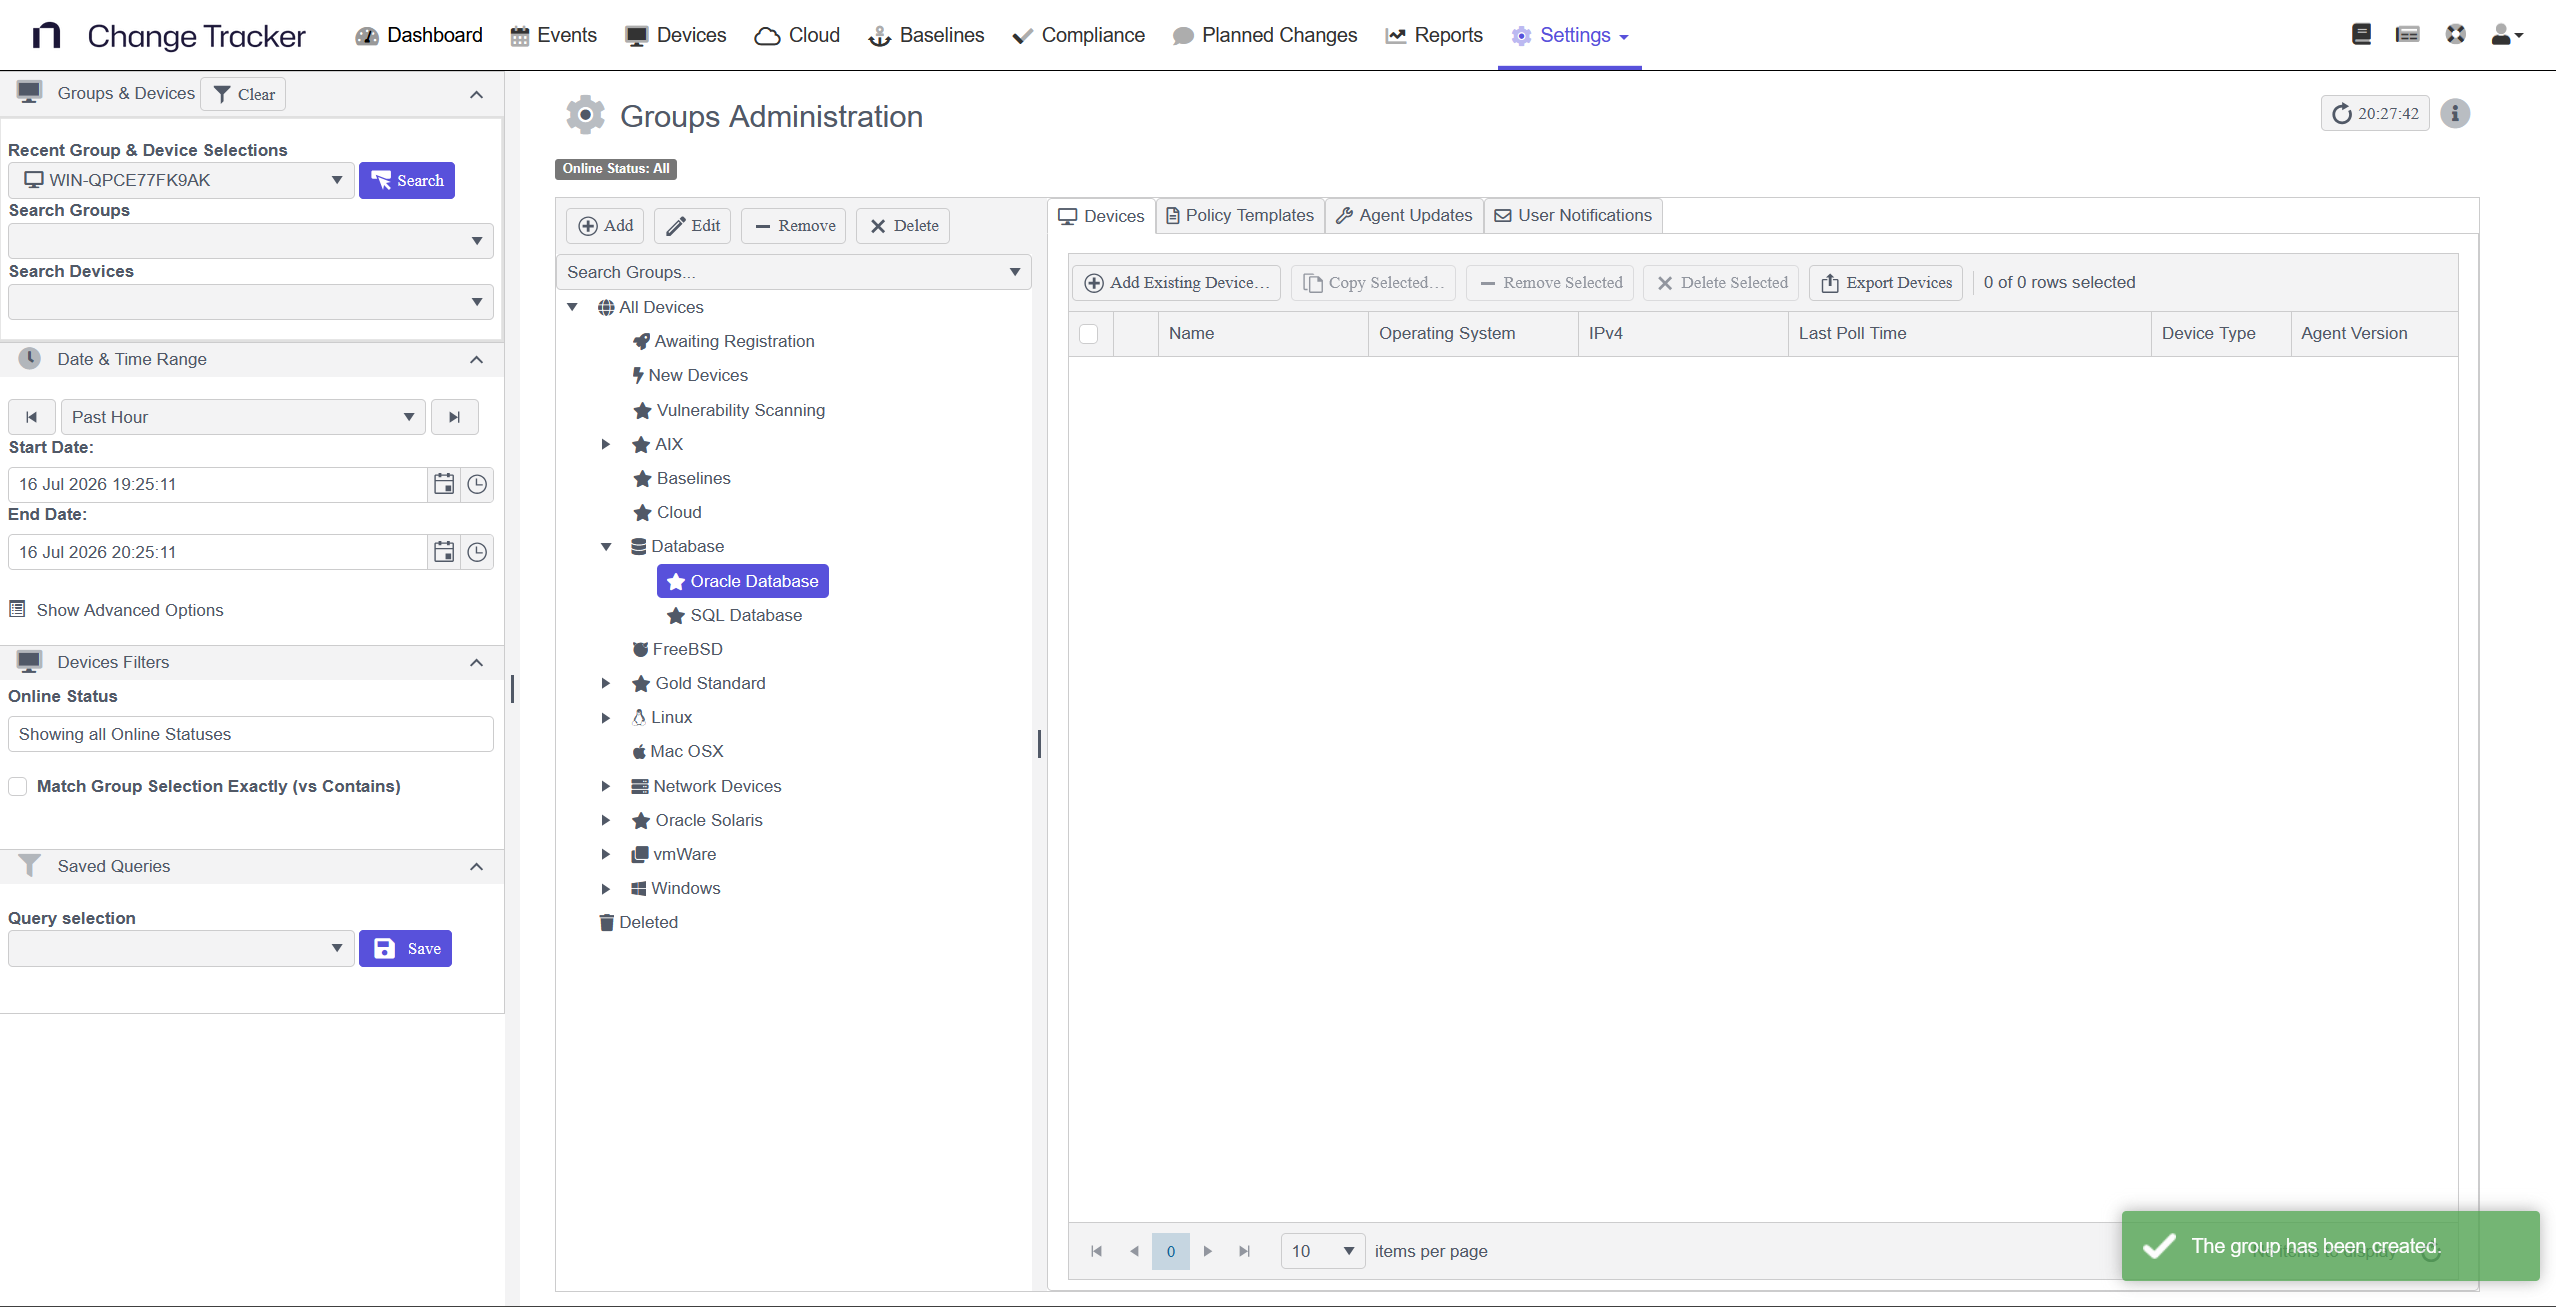Click the Add group button
Viewport: 2556px width, 1307px height.
(x=606, y=226)
